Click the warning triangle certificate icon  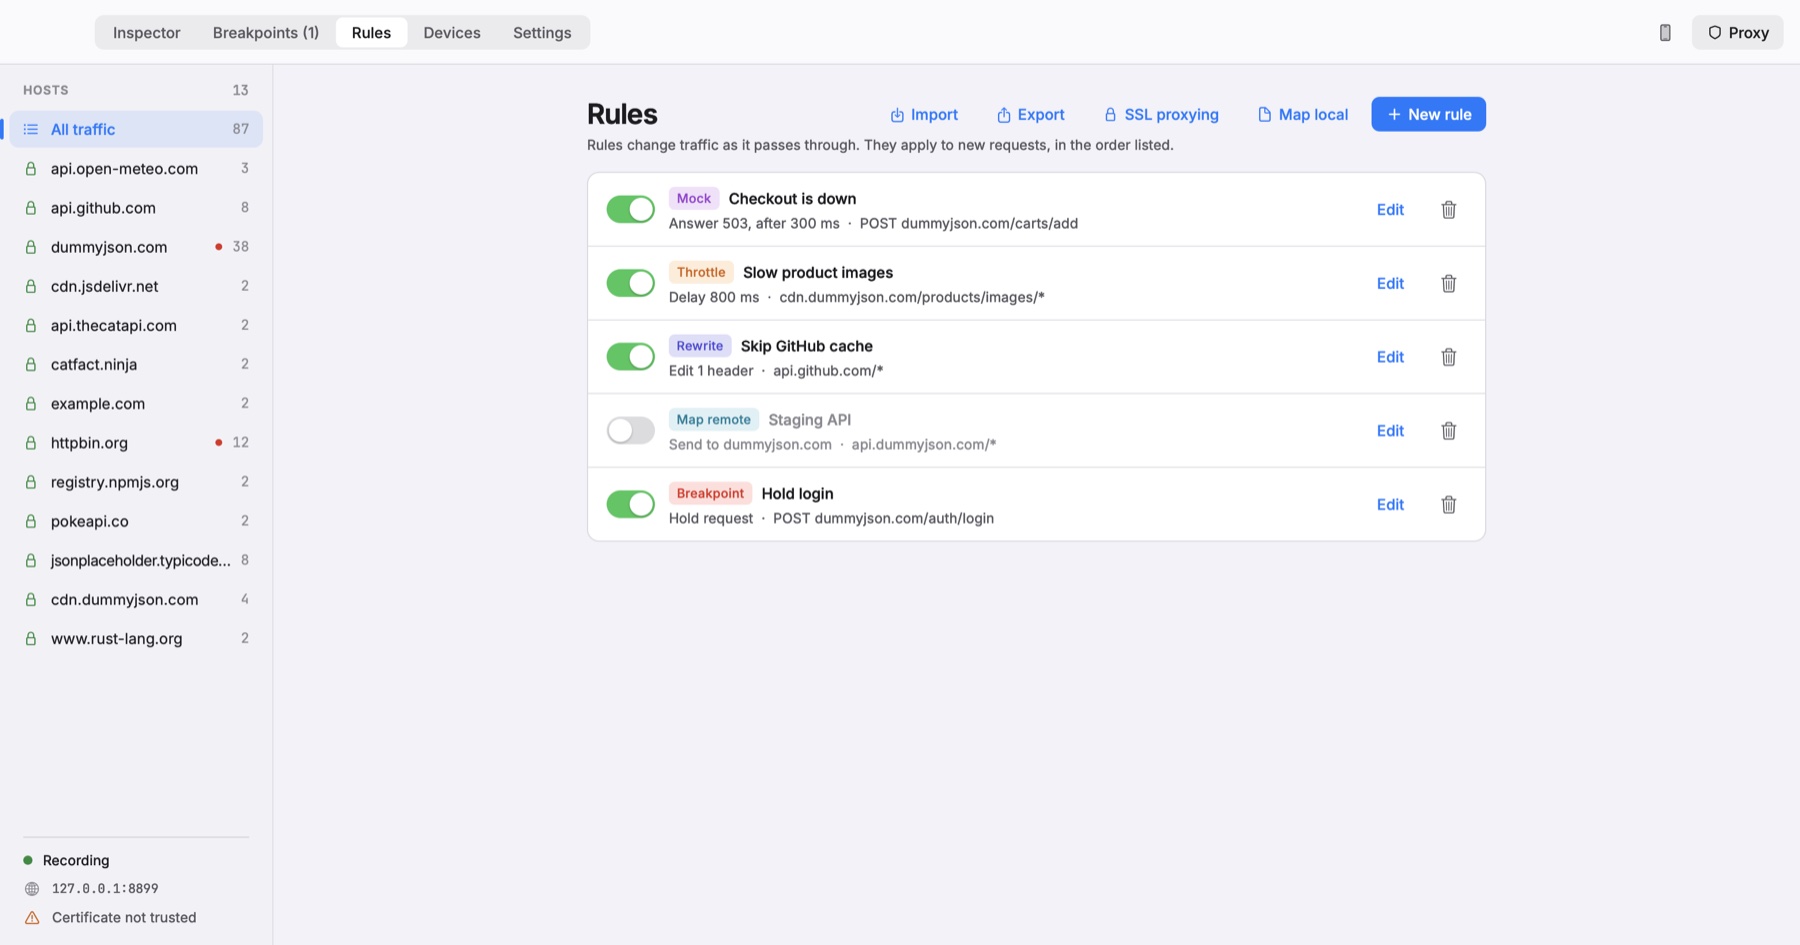[32, 918]
